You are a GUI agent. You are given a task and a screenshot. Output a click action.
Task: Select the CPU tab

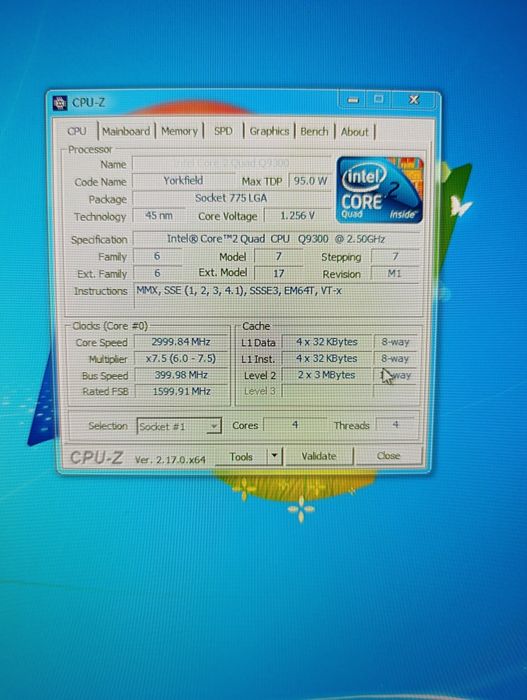point(76,131)
